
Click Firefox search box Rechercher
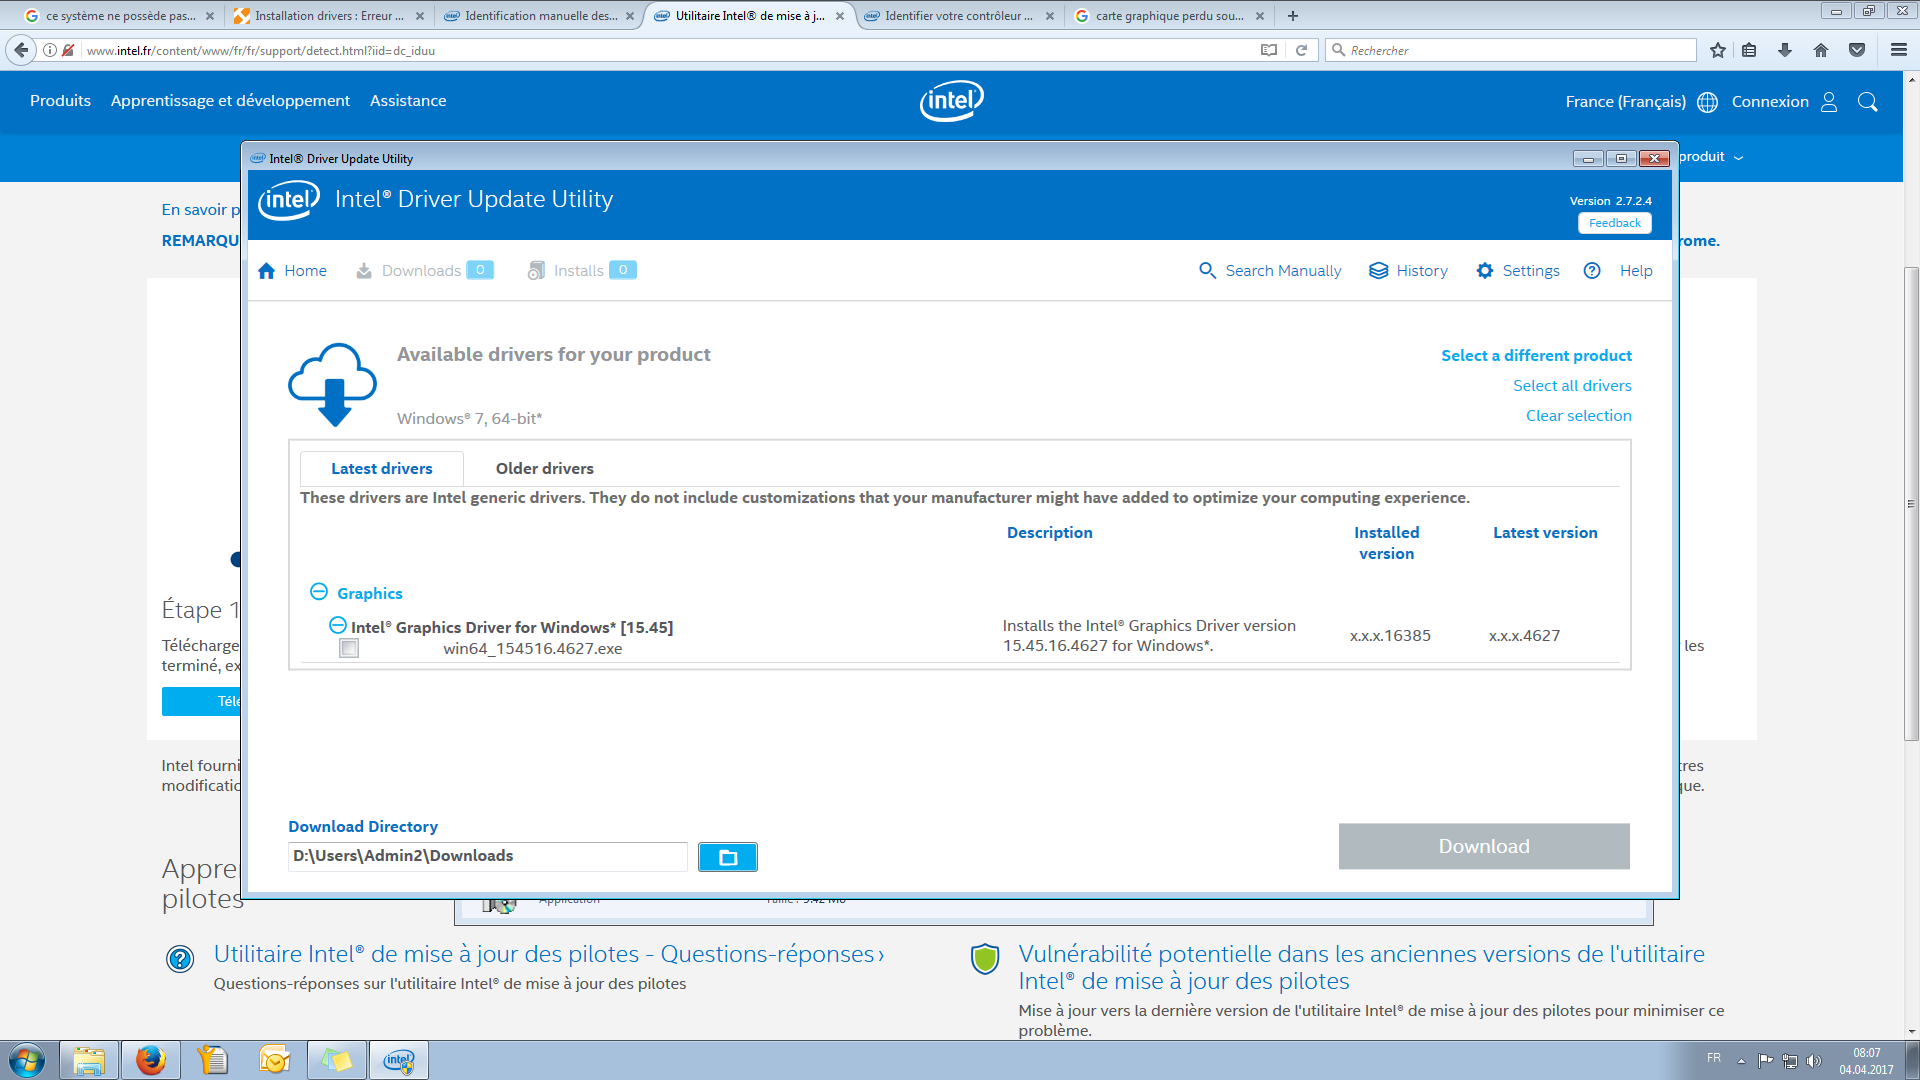coord(1510,50)
